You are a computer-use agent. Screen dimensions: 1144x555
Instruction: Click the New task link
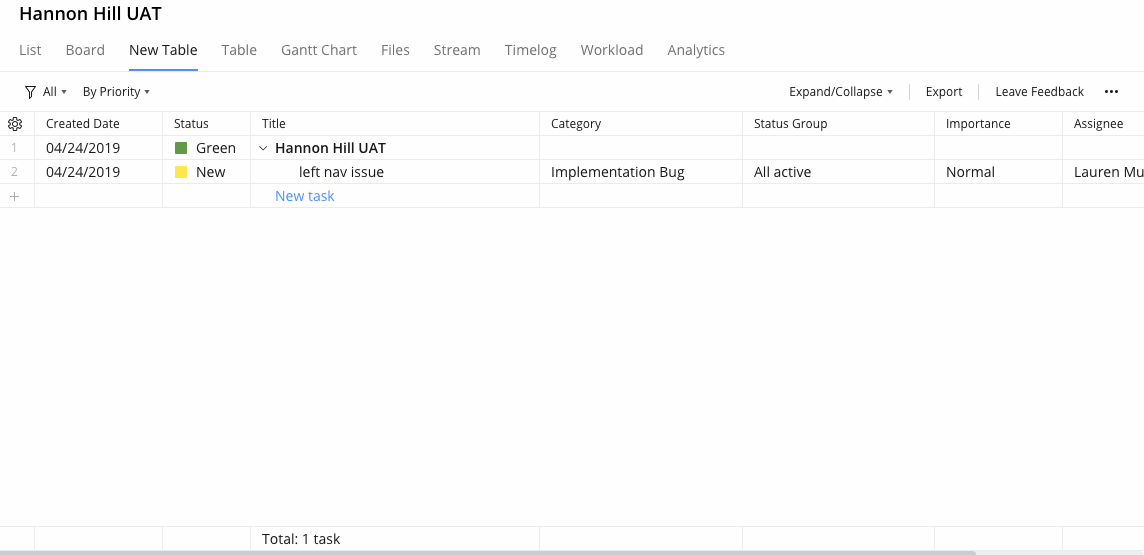click(305, 196)
